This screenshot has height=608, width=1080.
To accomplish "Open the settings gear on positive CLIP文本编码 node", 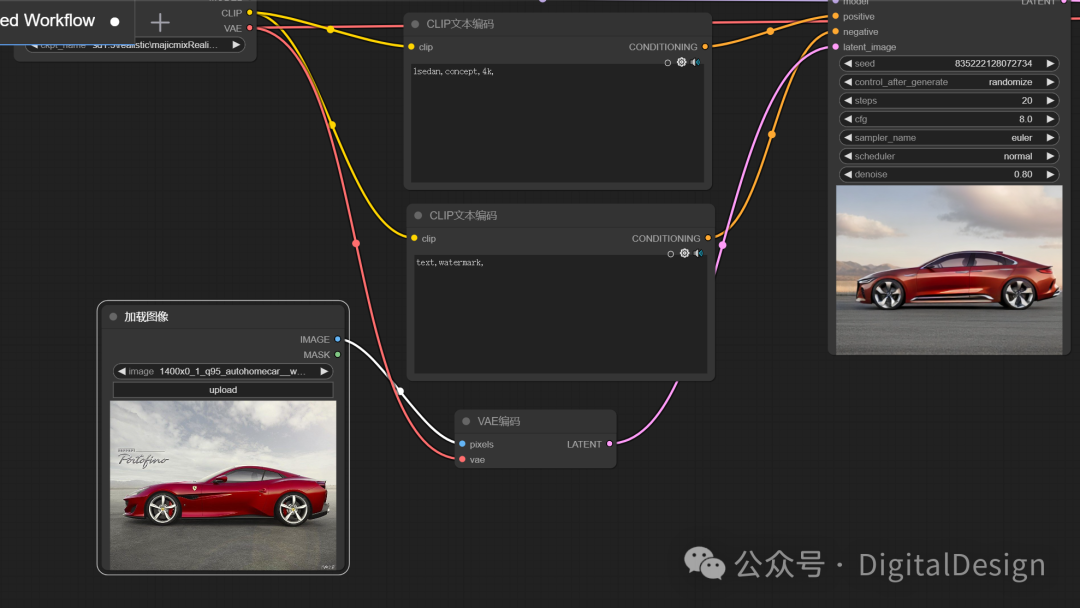I will [x=681, y=61].
